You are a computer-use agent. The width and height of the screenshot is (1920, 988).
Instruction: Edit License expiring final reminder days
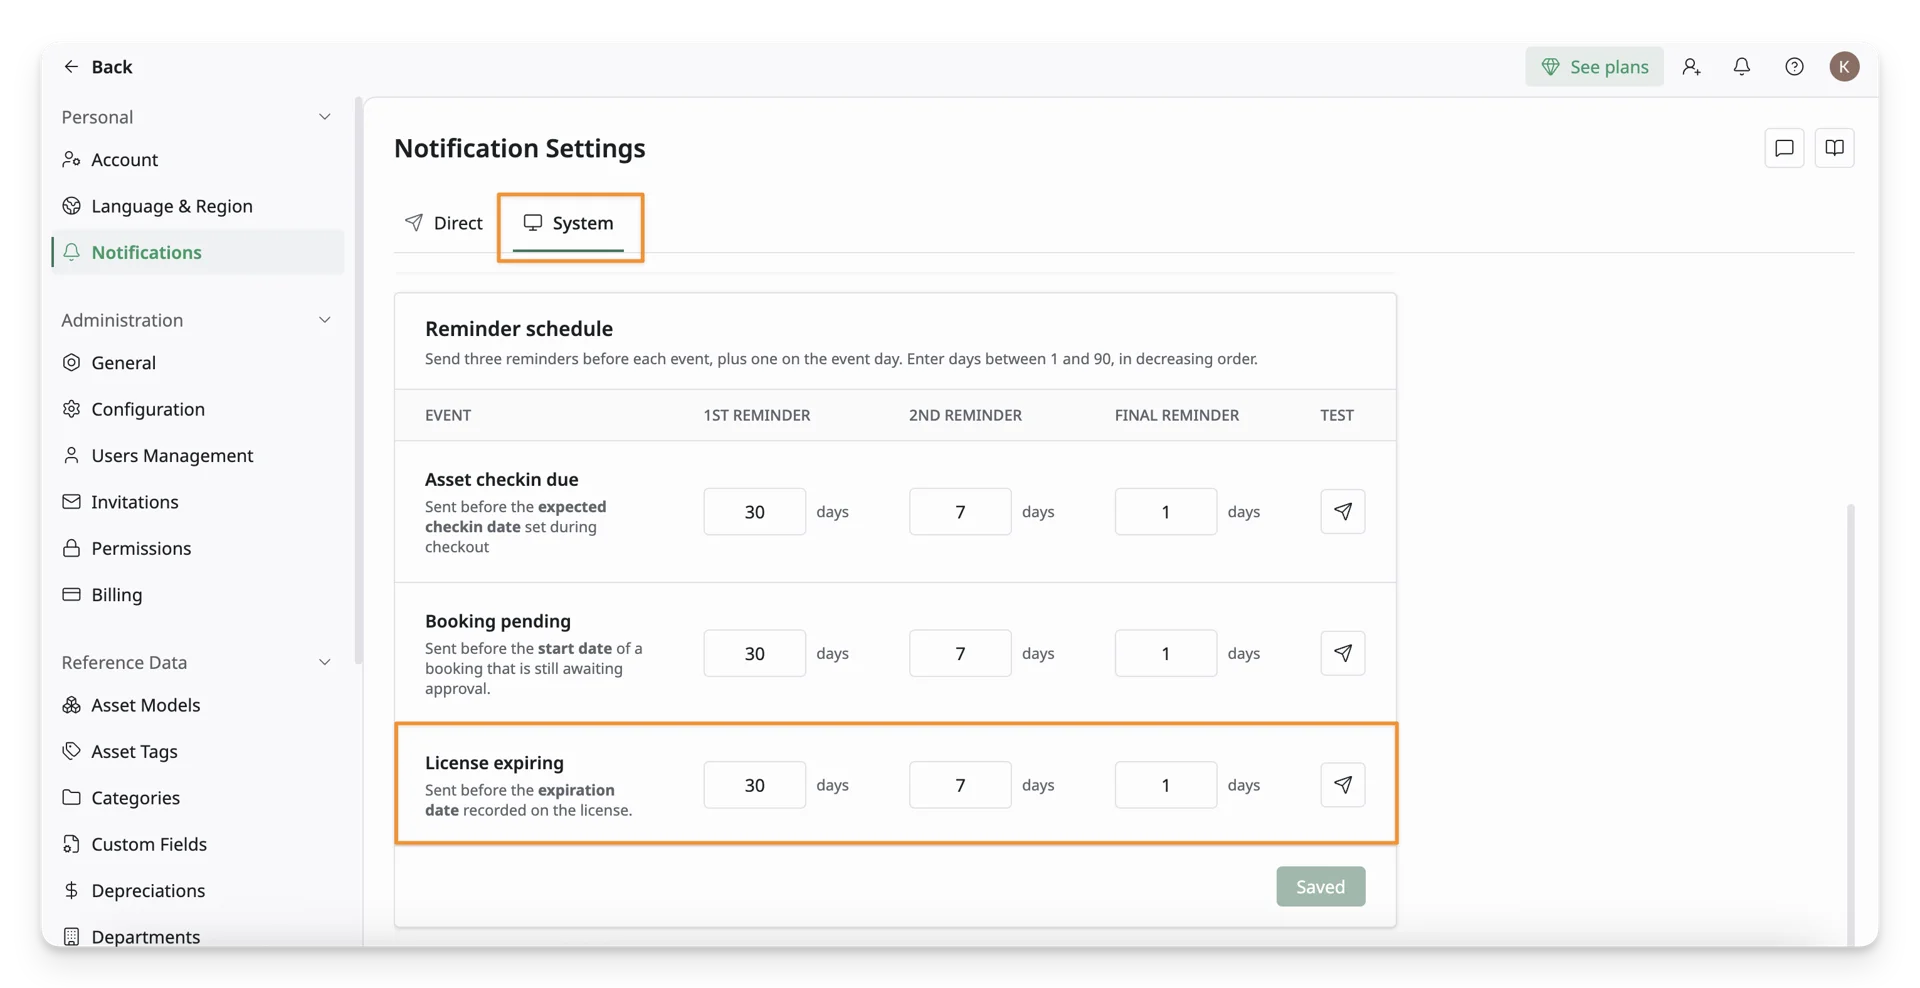coord(1165,785)
